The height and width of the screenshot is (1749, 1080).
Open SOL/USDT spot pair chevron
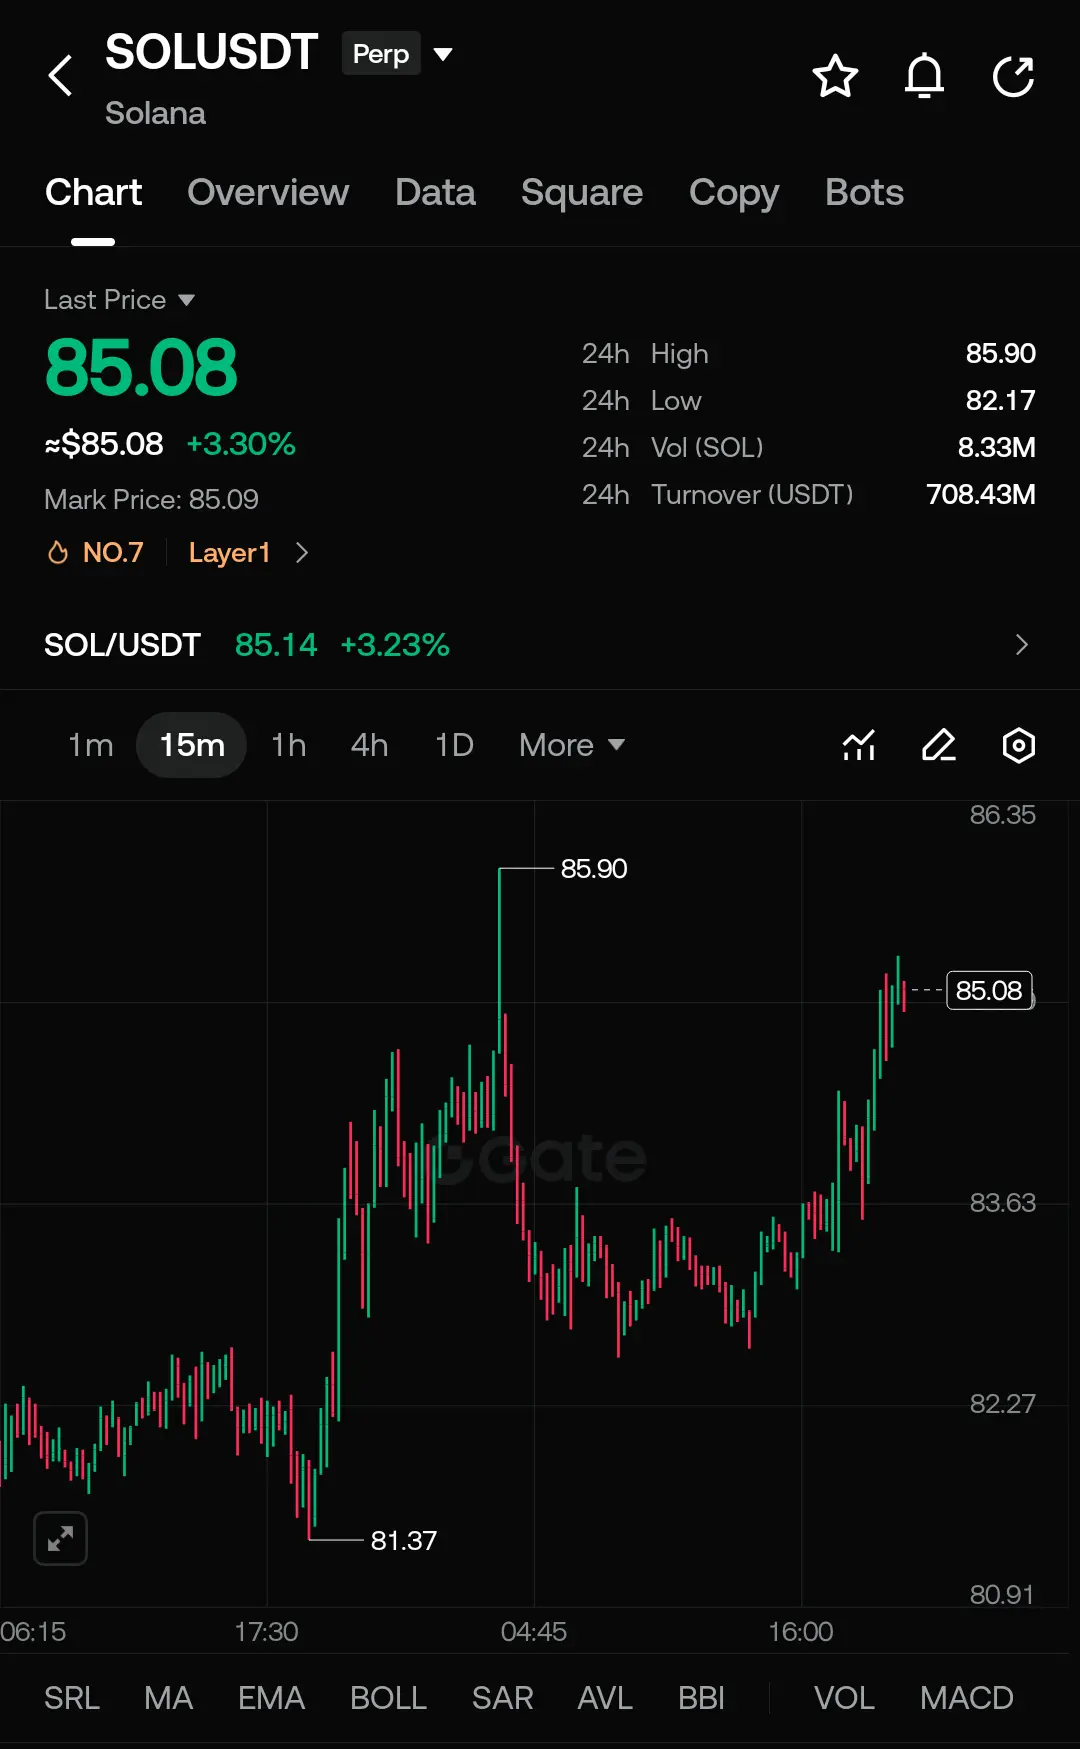click(1021, 645)
